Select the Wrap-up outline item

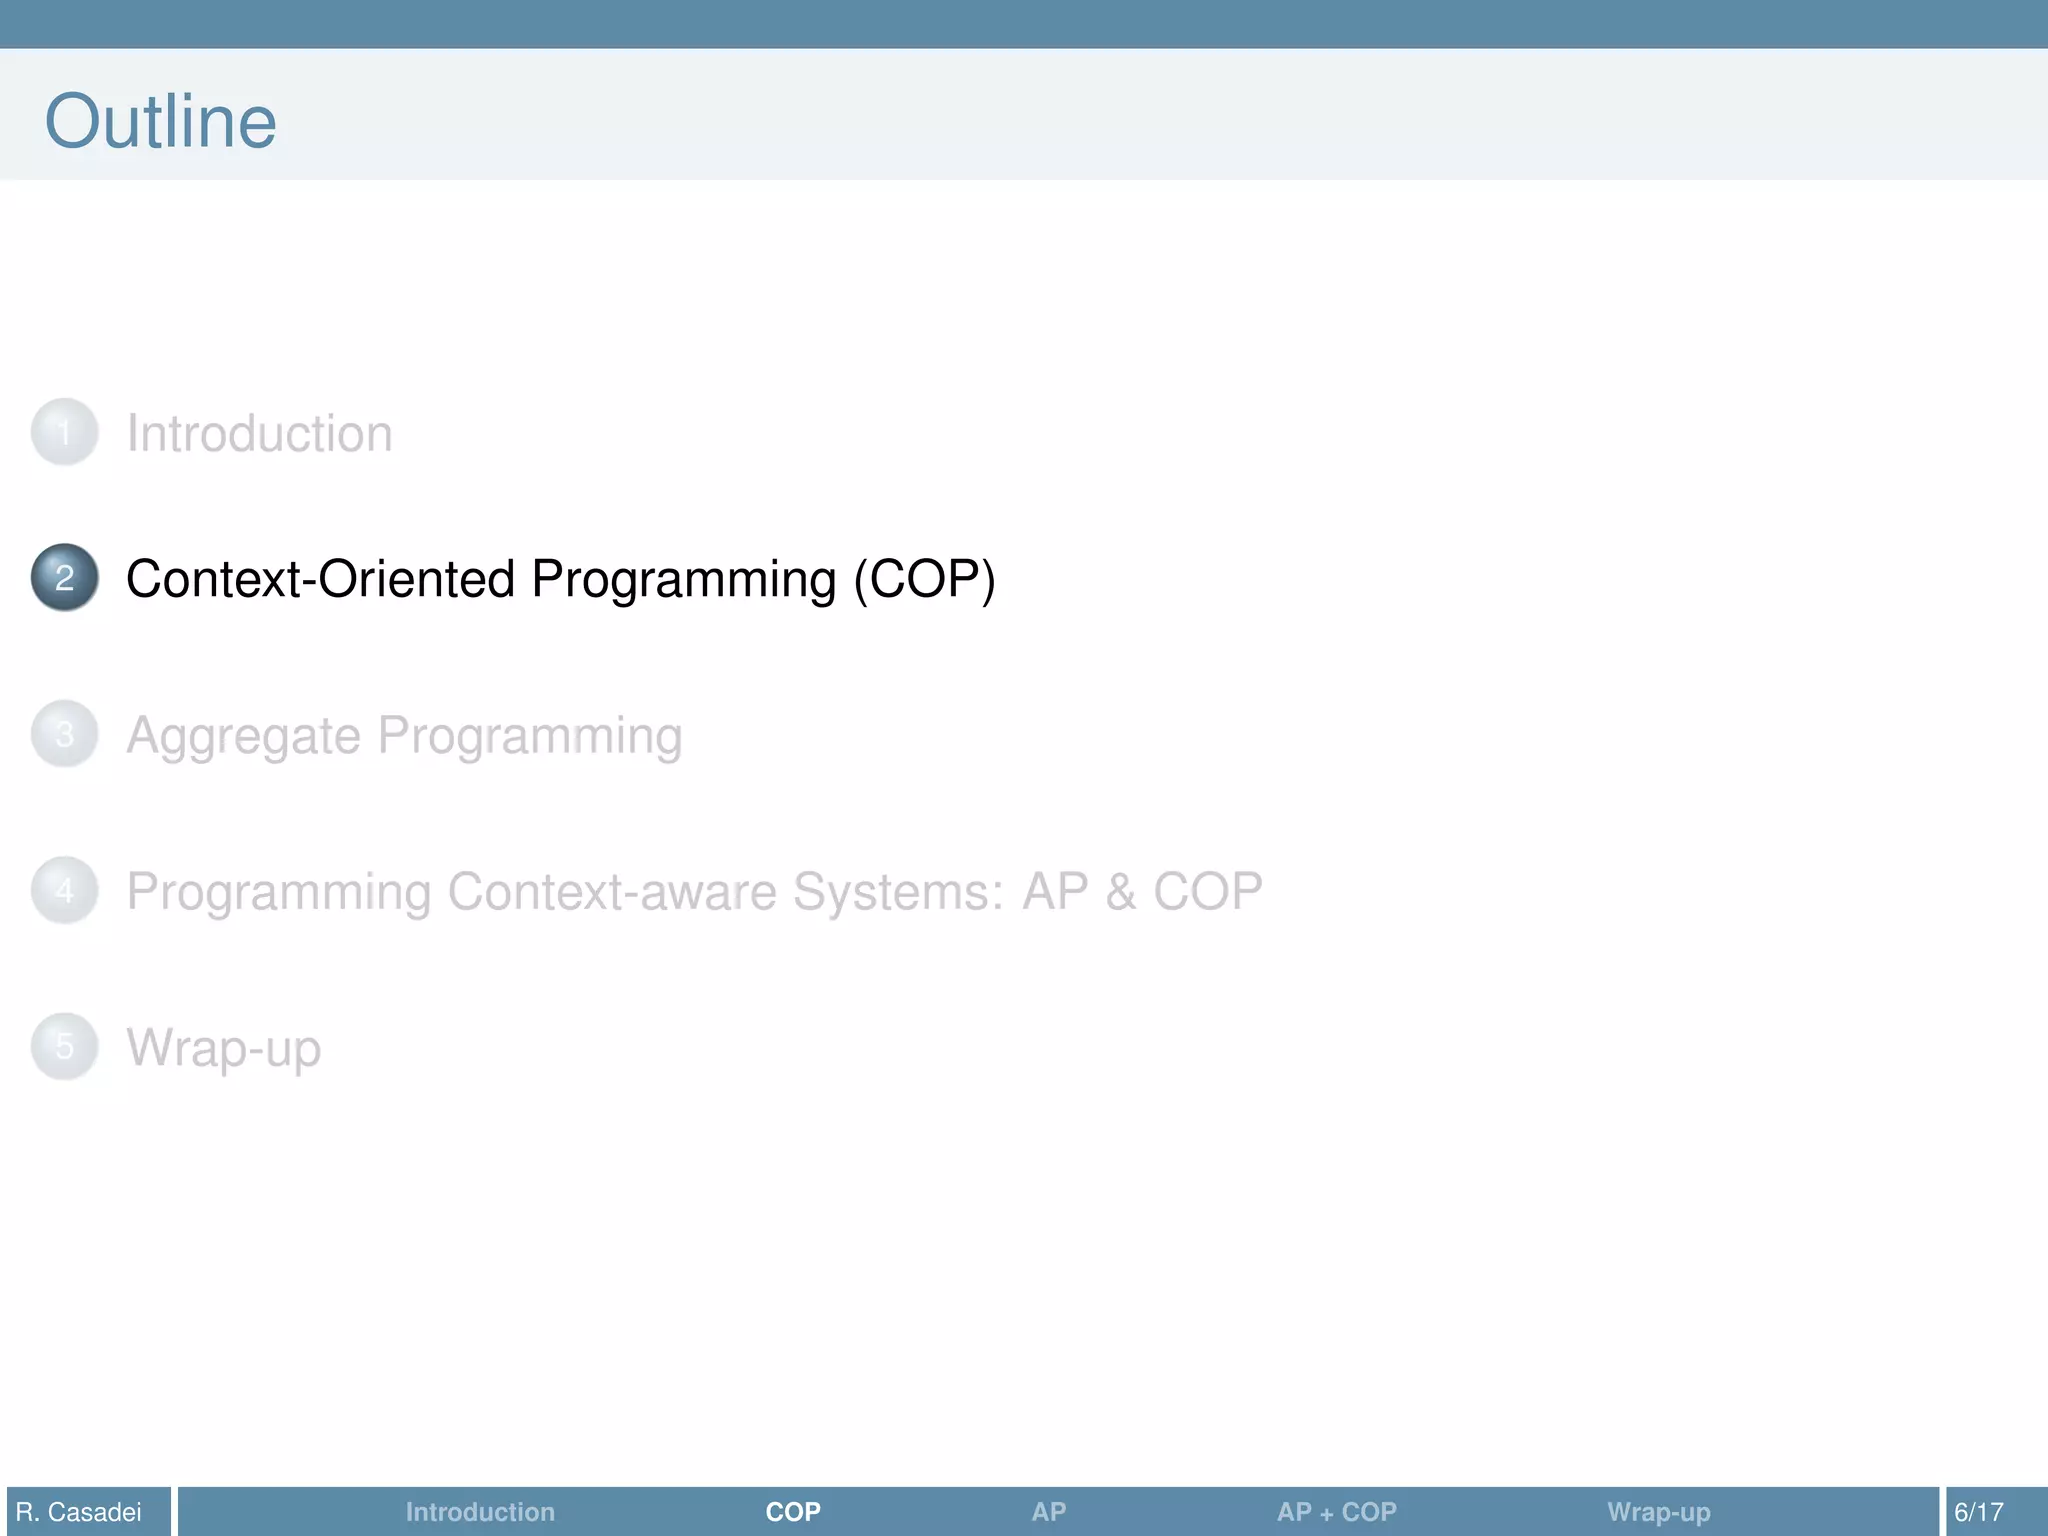(x=224, y=1048)
